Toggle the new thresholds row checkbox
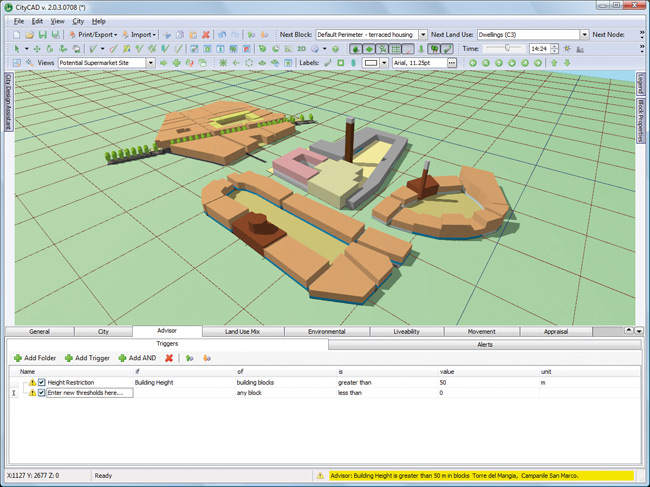This screenshot has width=650, height=487. pos(41,393)
